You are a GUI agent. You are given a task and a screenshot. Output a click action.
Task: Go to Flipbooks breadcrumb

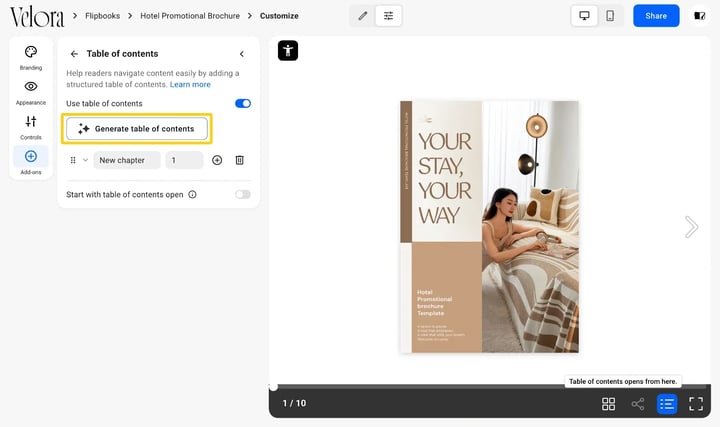(x=102, y=16)
